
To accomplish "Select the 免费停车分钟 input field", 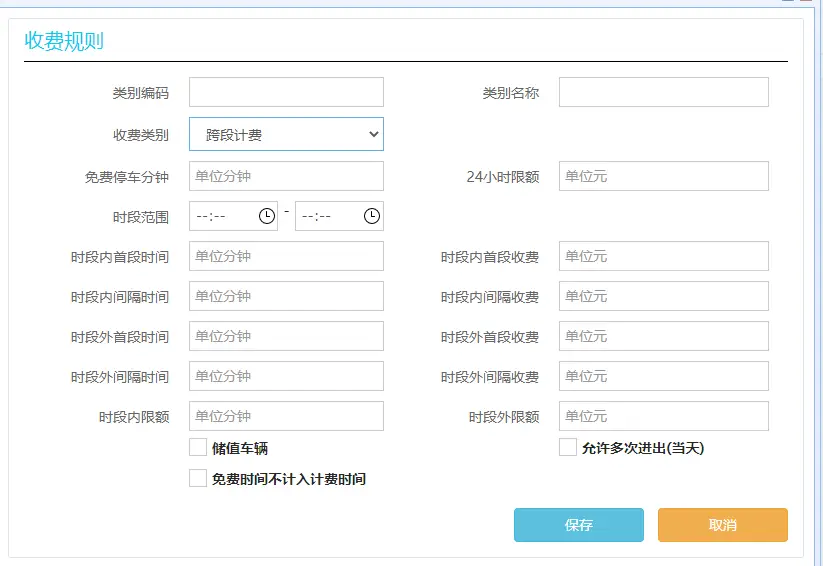I will point(286,176).
